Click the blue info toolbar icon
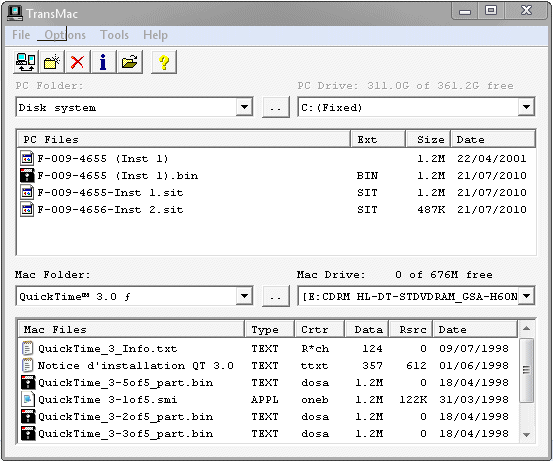Viewport: 553px width, 461px height. [103, 62]
